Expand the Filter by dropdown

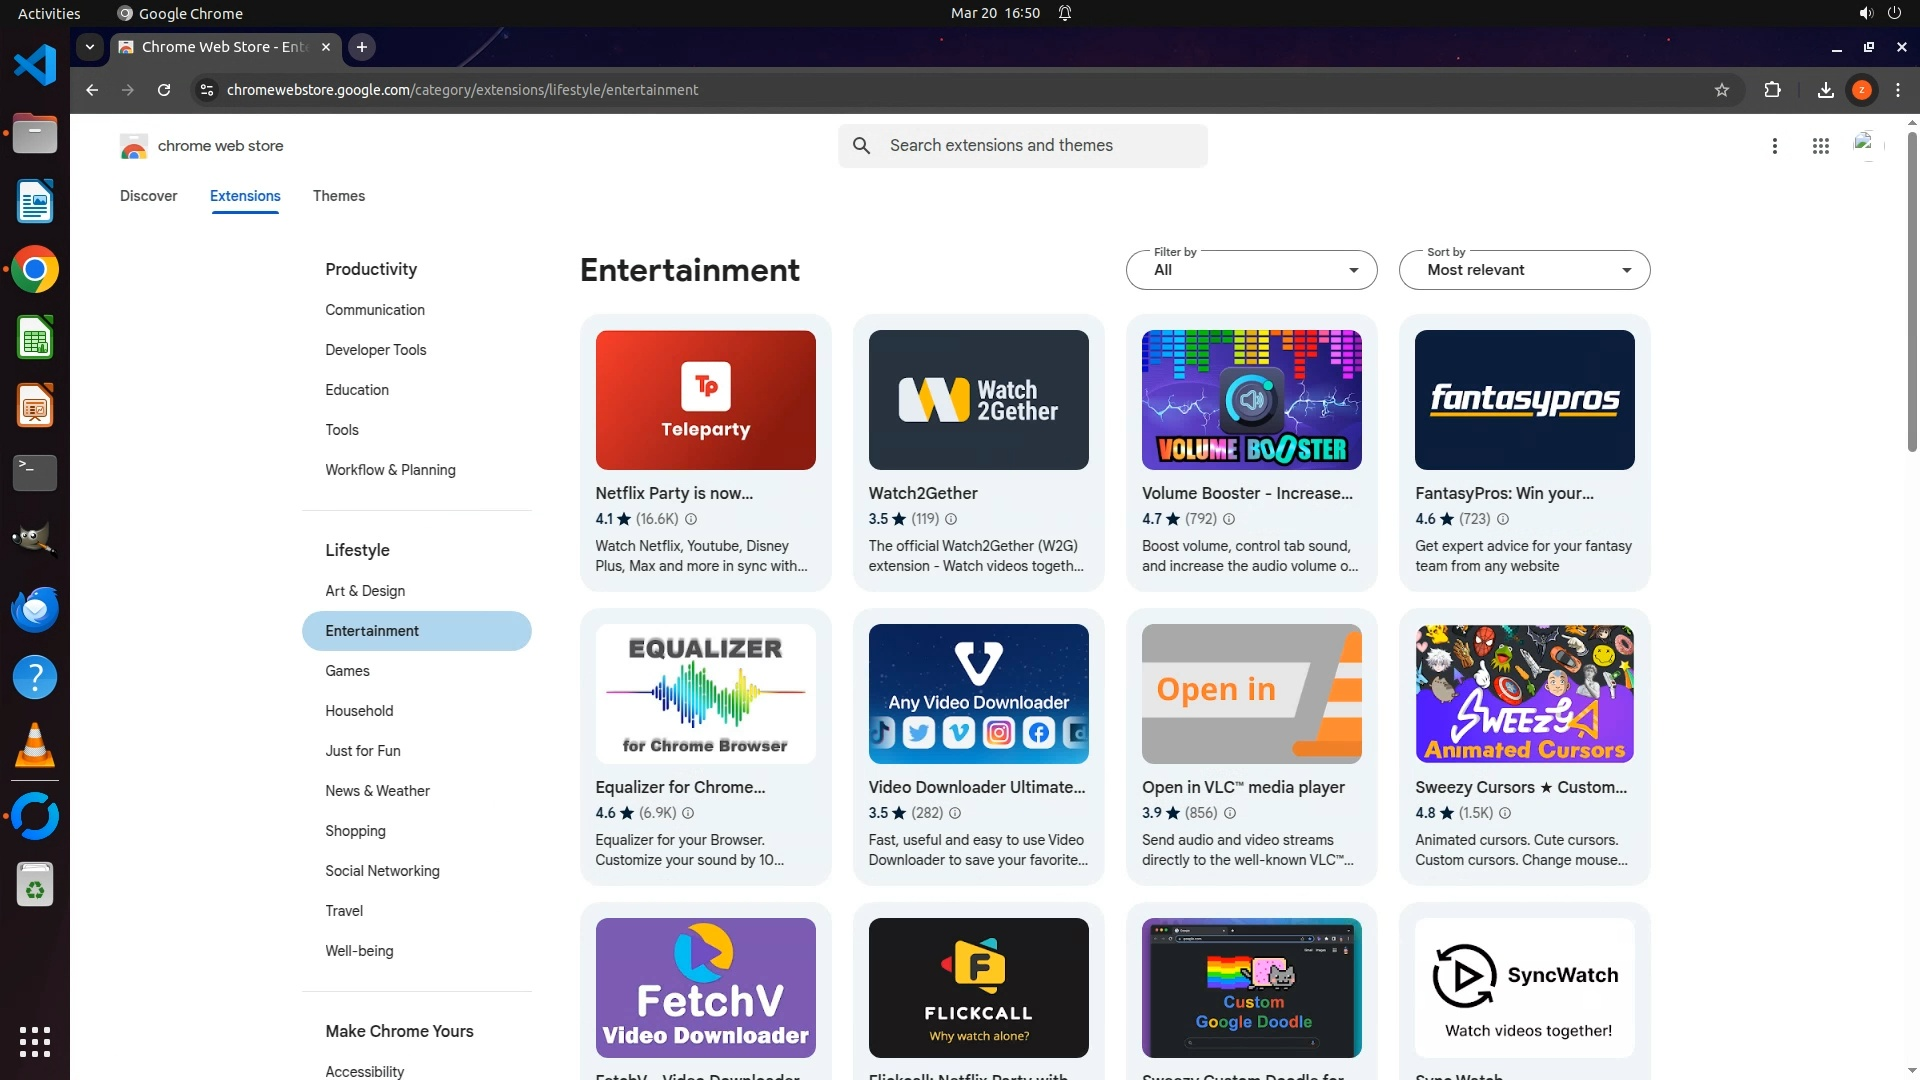(1251, 270)
